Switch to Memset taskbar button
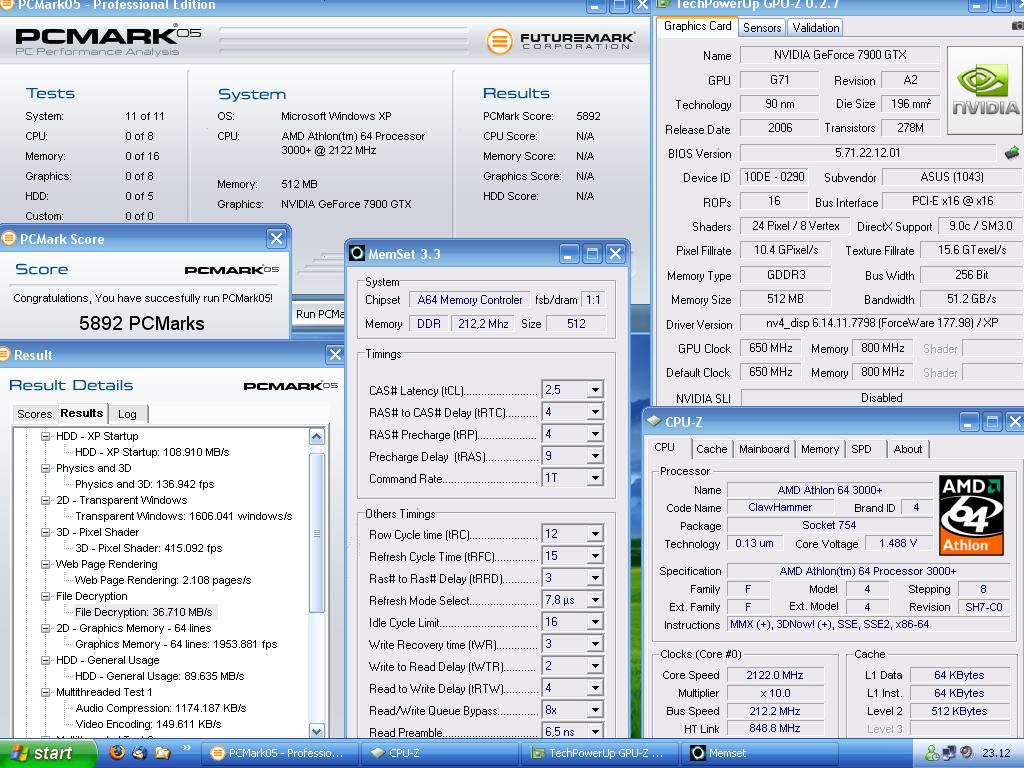The image size is (1024, 768). [760, 753]
